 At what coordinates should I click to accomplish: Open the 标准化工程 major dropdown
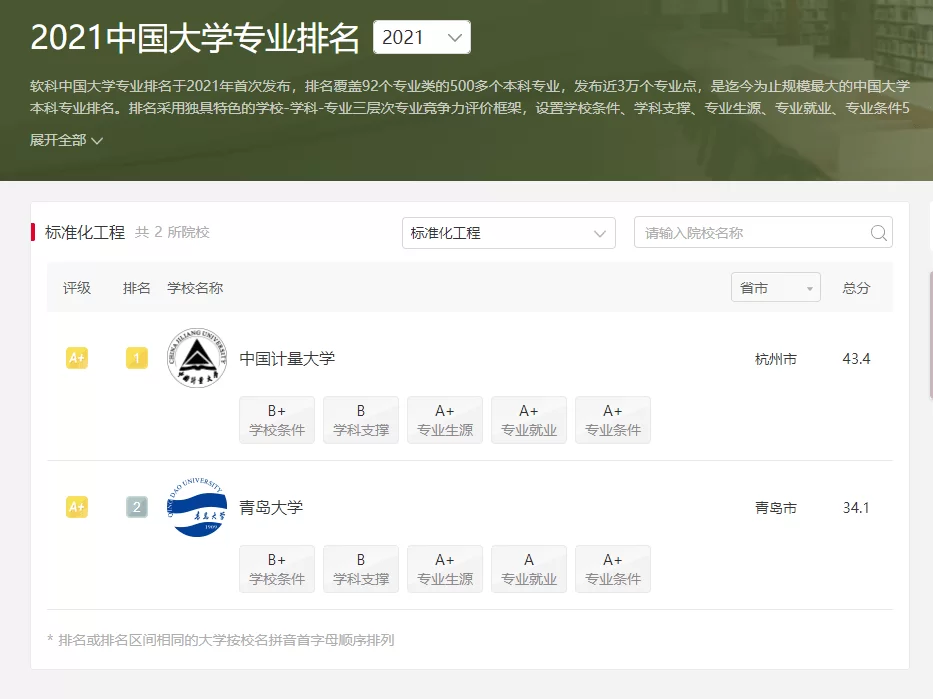(508, 233)
